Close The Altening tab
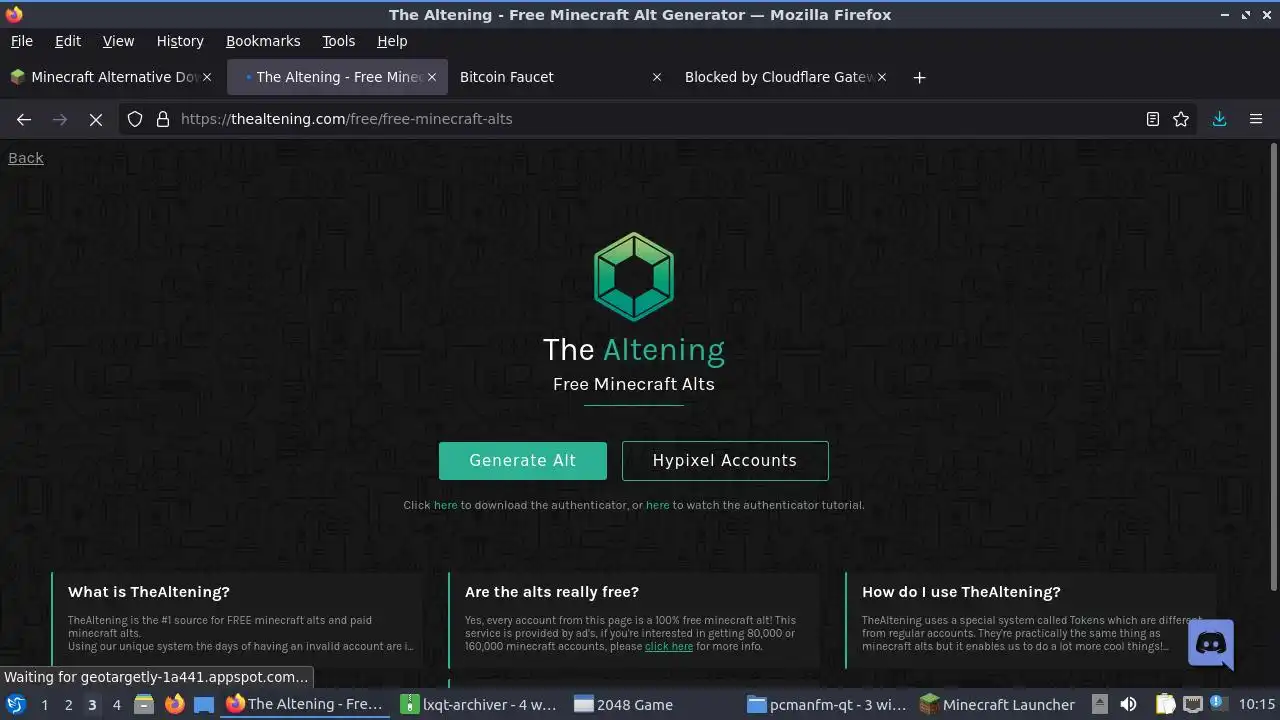Screen dimensions: 1280x720 [x=432, y=77]
